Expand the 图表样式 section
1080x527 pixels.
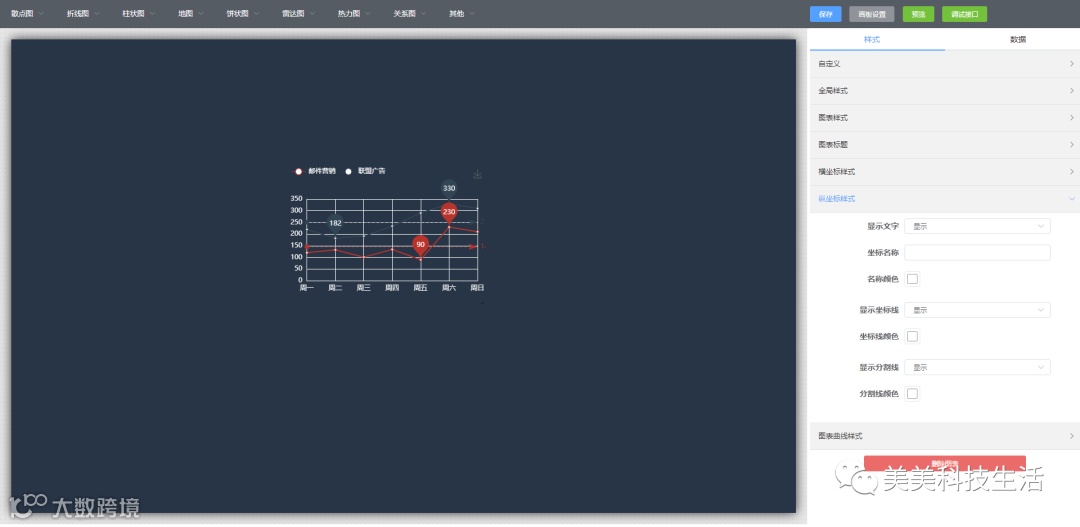[x=944, y=118]
